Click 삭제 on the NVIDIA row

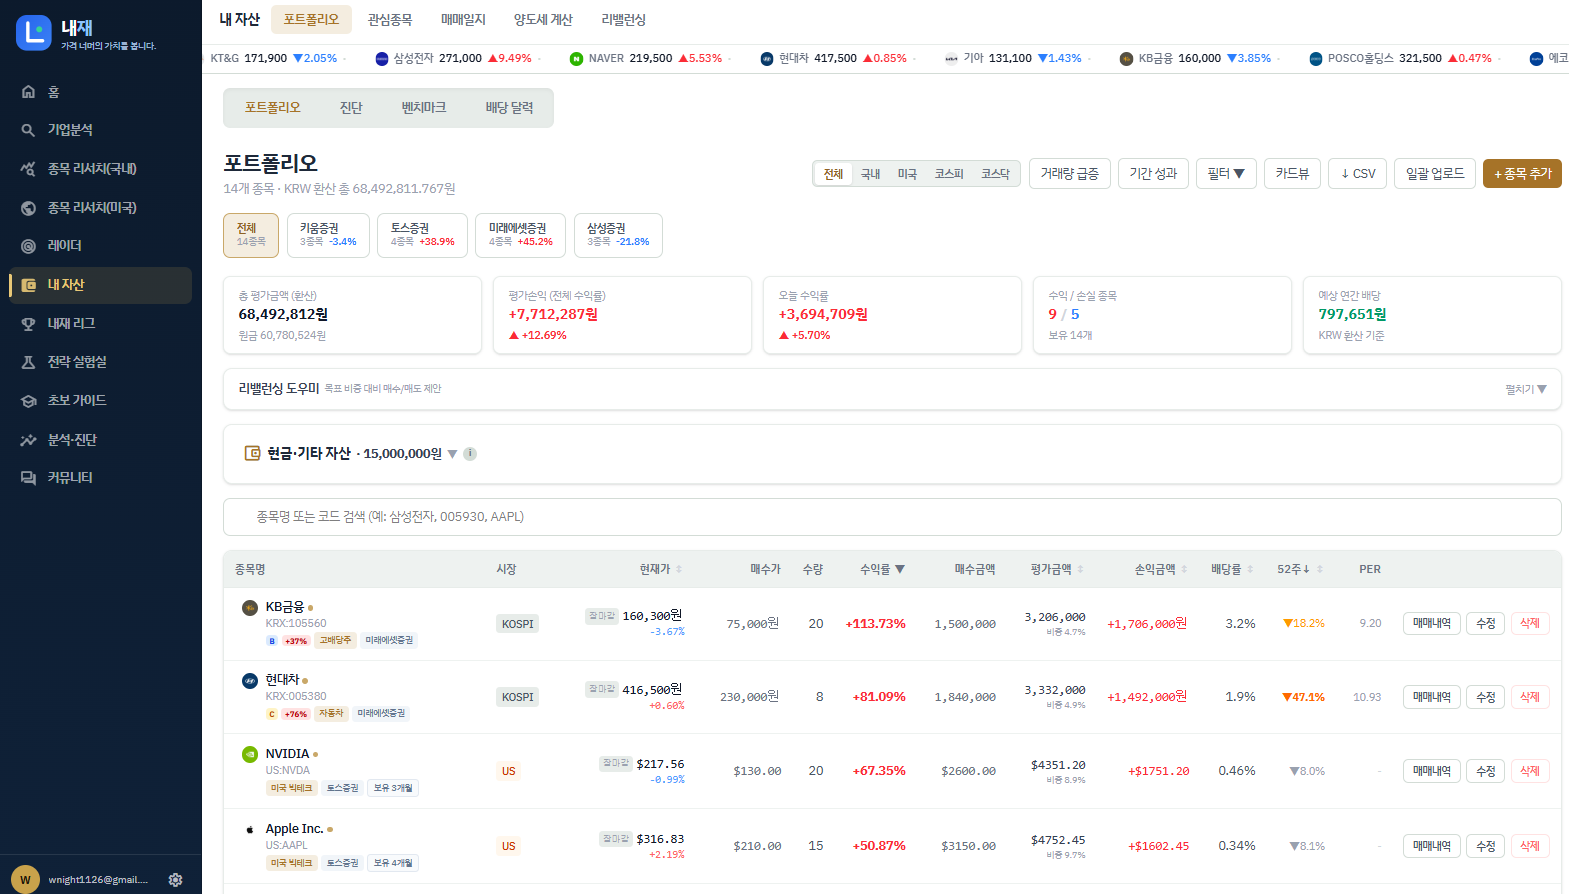(1530, 771)
